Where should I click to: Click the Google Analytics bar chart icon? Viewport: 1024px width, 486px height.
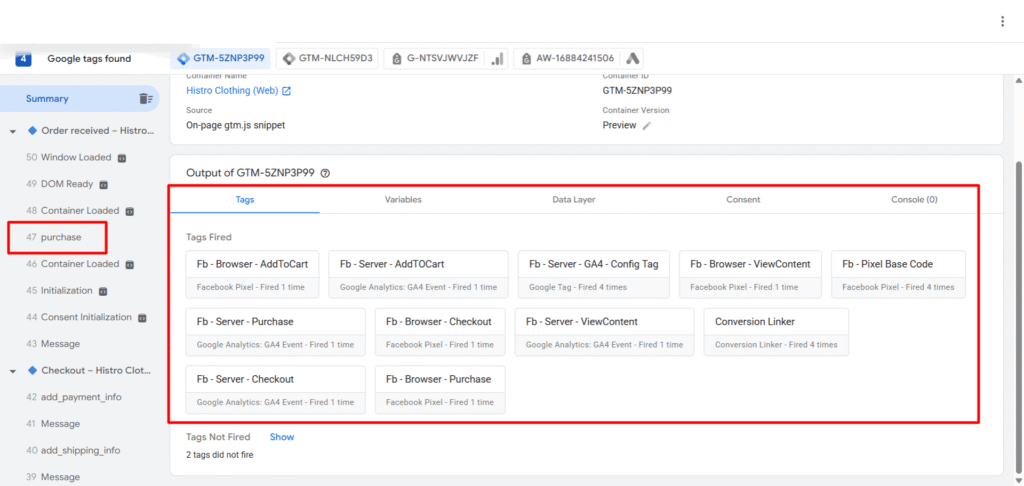[498, 59]
